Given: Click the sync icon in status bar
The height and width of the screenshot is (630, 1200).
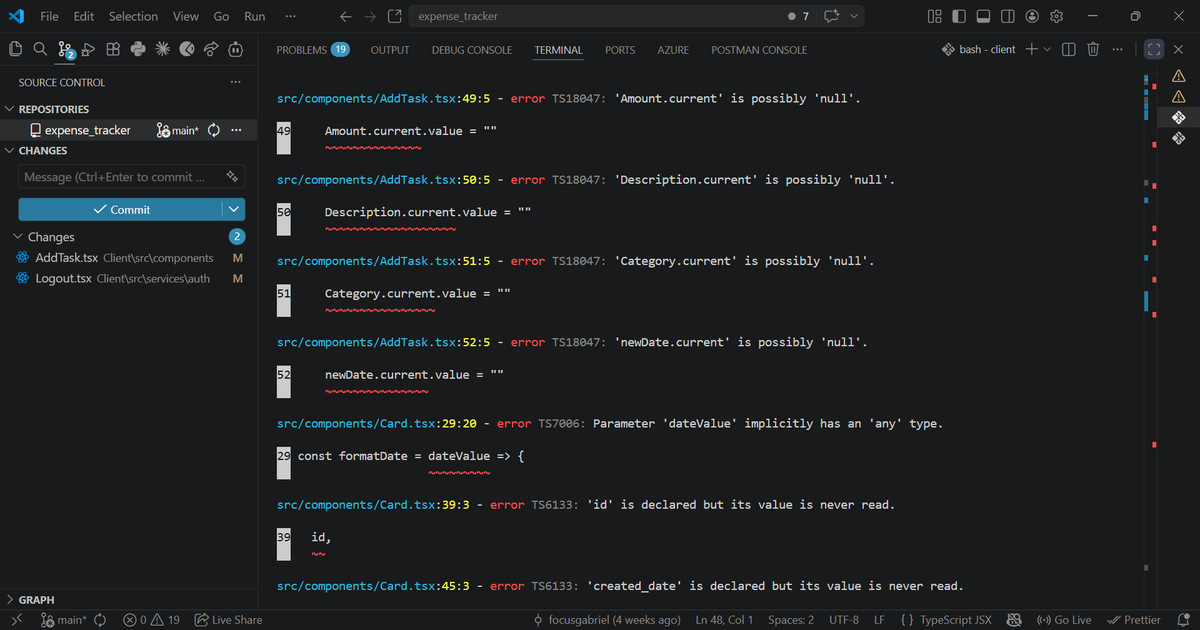Looking at the screenshot, I should pos(100,620).
